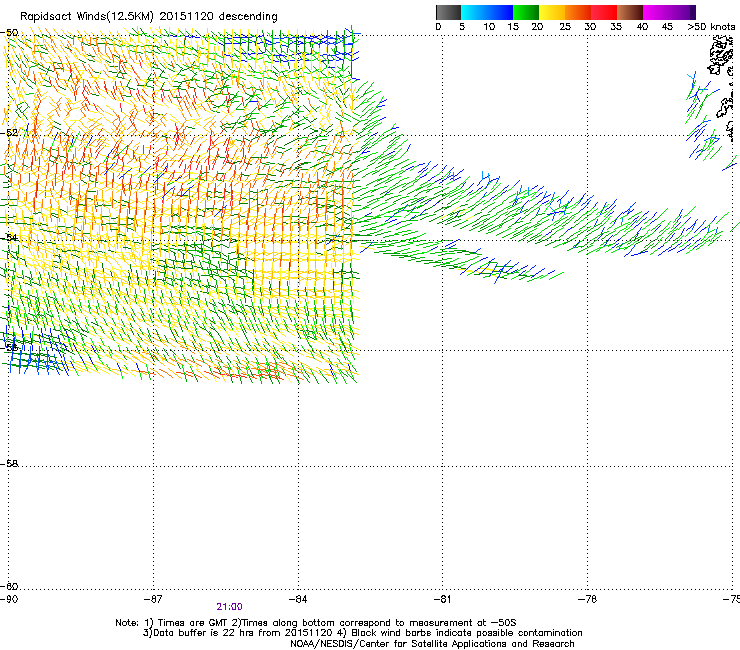Click the -87 longitude axis label

coord(153,599)
